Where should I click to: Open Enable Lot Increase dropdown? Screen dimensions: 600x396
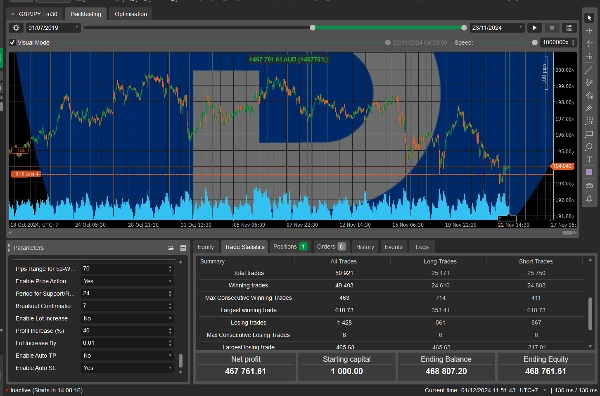tap(127, 318)
